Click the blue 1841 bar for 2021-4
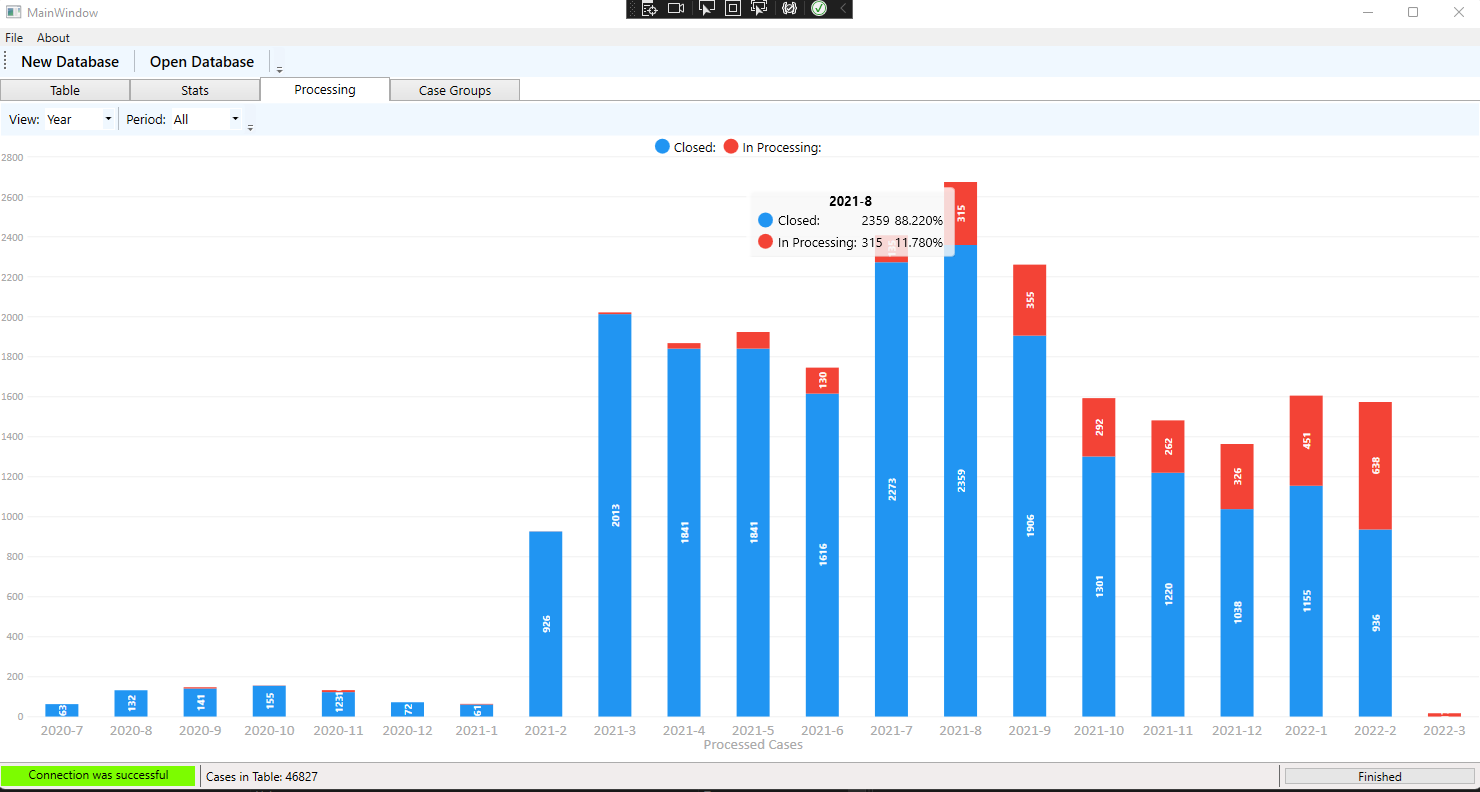Screen dimensions: 1480x792 [x=684, y=533]
